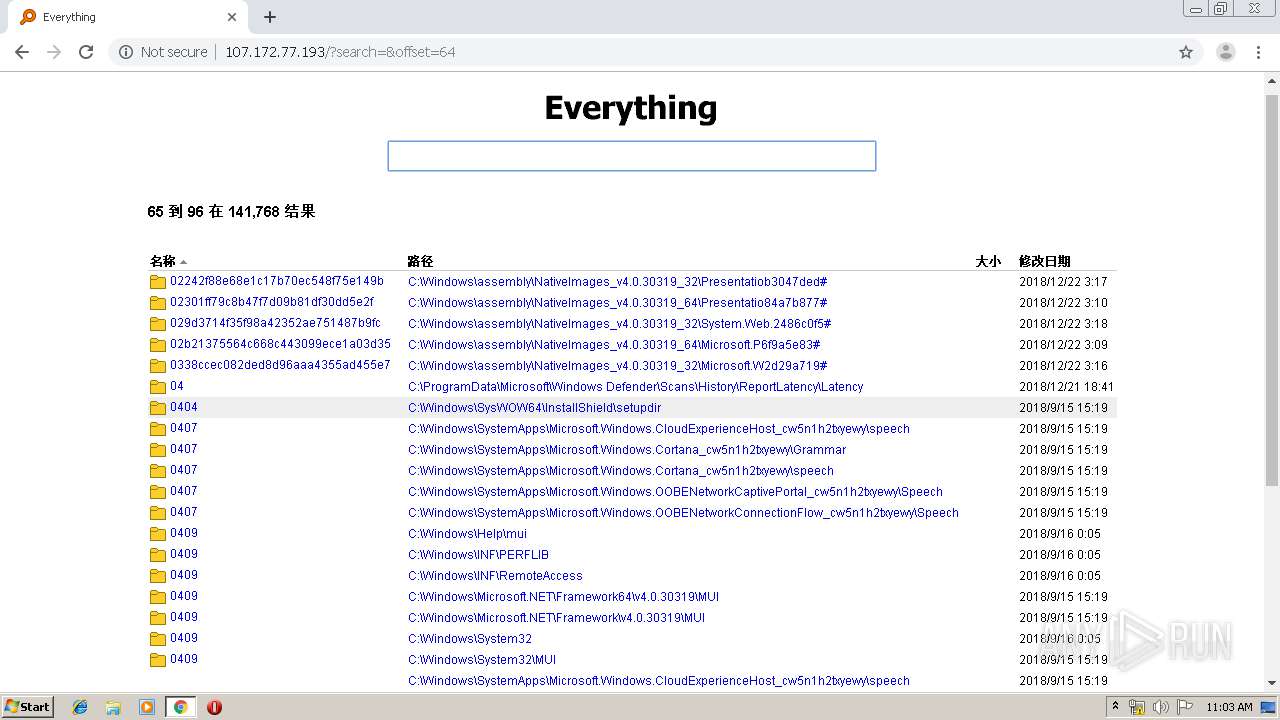
Task: Close the Everything tab
Action: click(232, 17)
